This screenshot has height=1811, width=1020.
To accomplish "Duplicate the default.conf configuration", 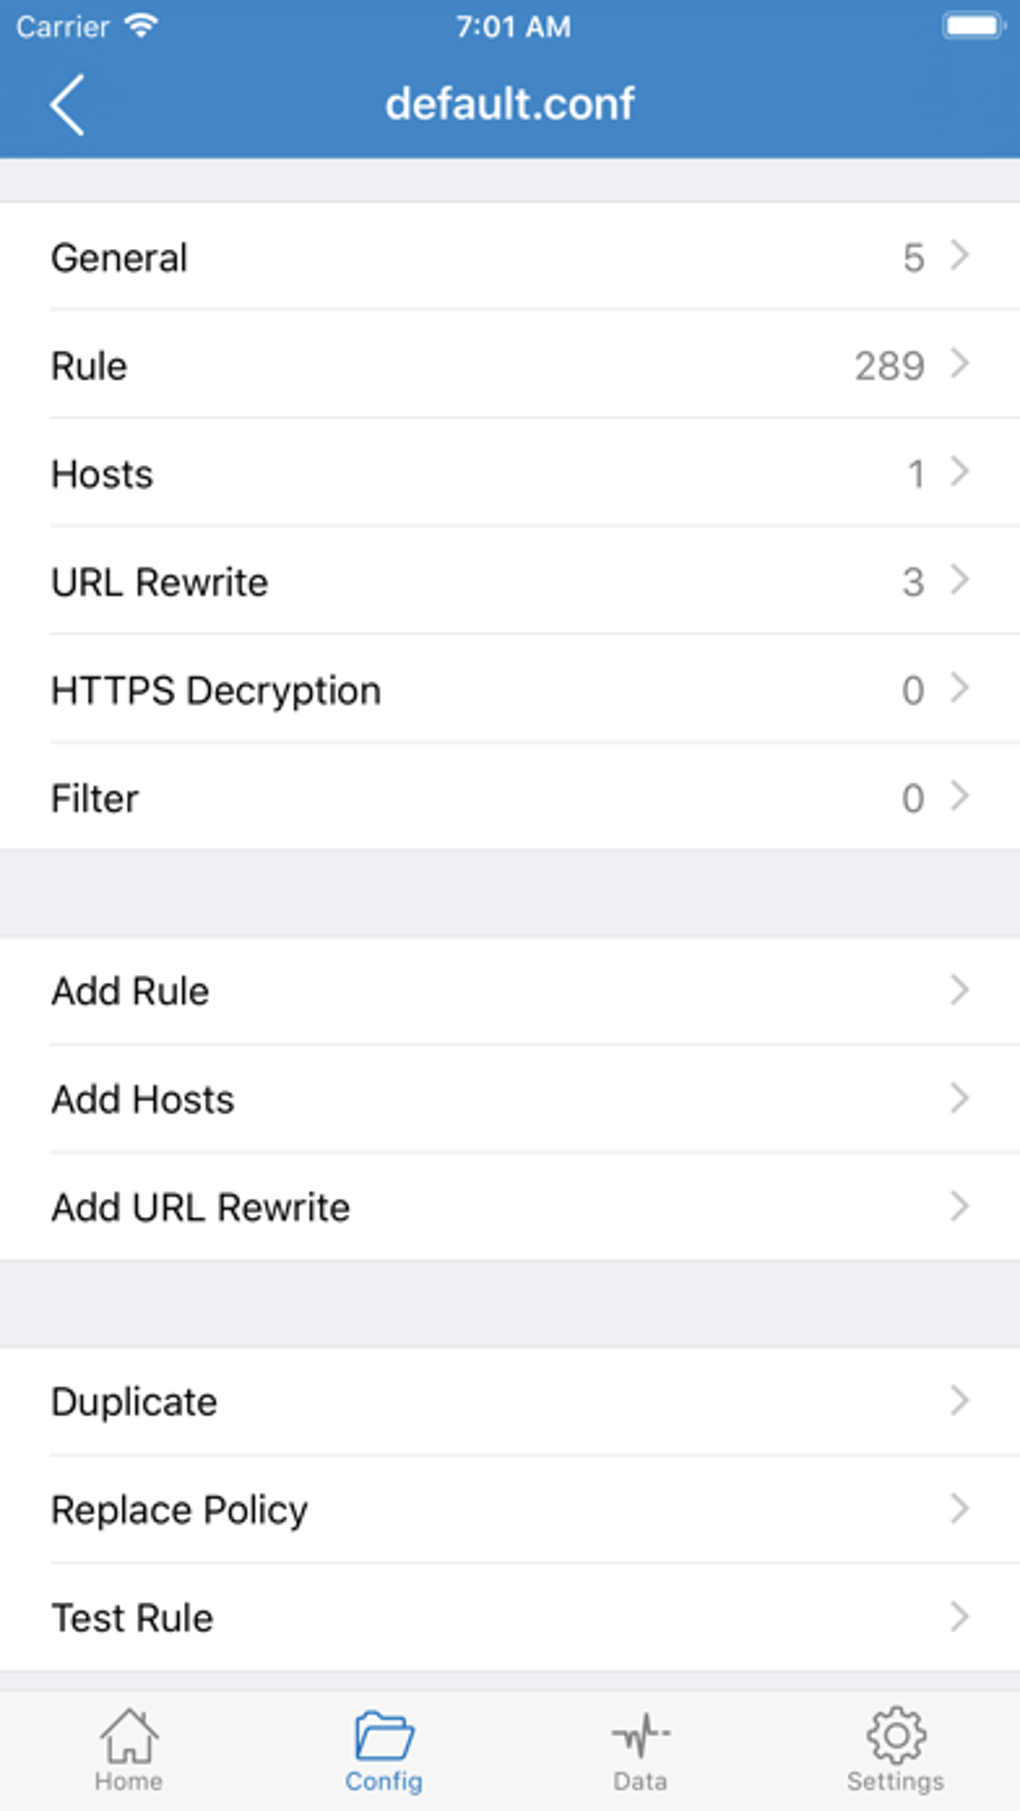I will click(510, 1401).
